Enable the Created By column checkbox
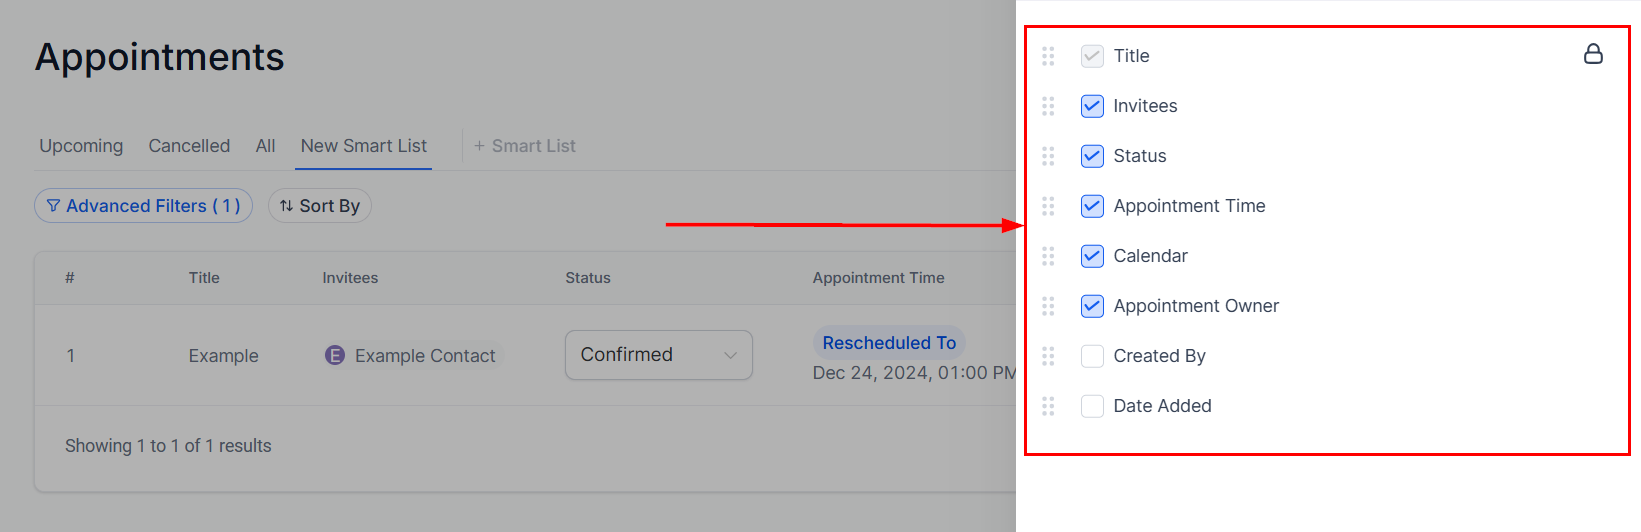This screenshot has height=532, width=1641. (1092, 356)
